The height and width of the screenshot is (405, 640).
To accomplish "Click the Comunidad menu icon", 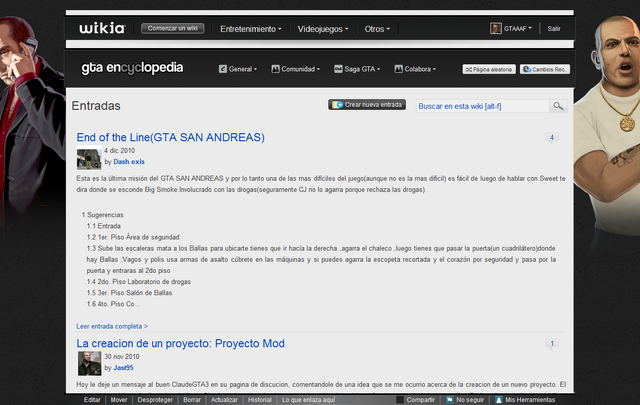I will pyautogui.click(x=276, y=69).
